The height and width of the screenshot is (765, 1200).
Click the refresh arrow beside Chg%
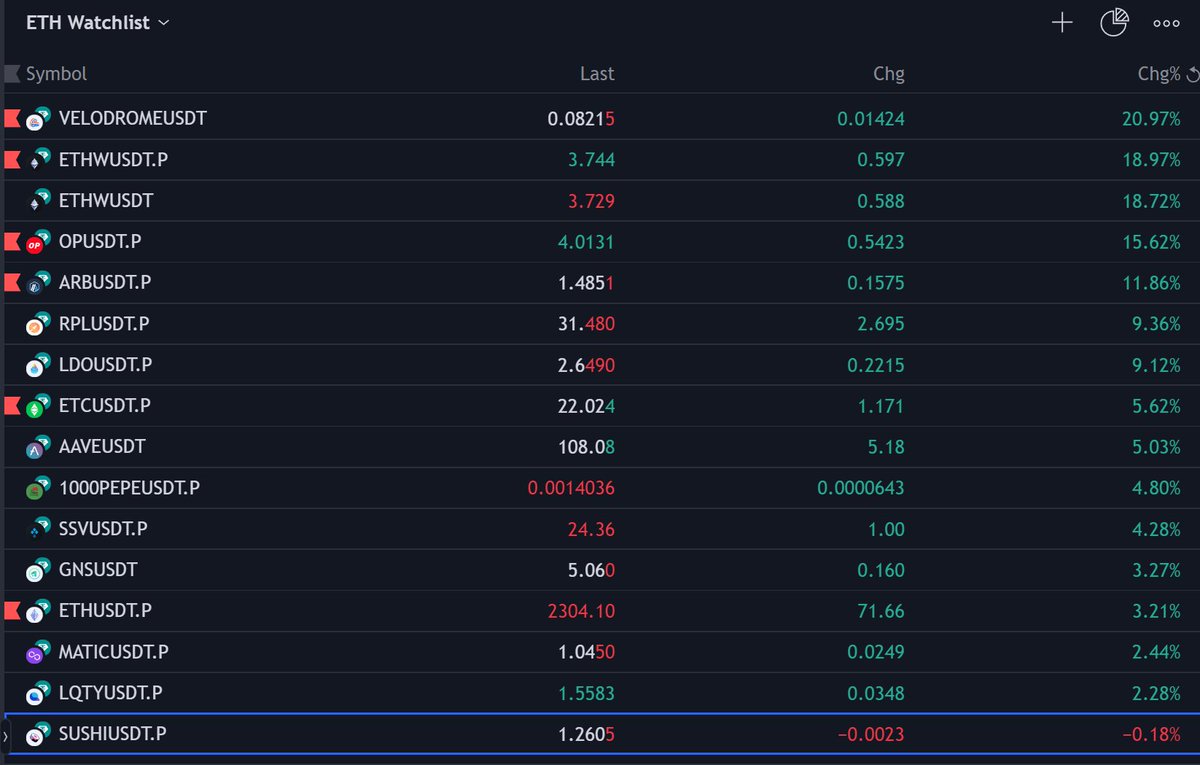[x=1192, y=75]
